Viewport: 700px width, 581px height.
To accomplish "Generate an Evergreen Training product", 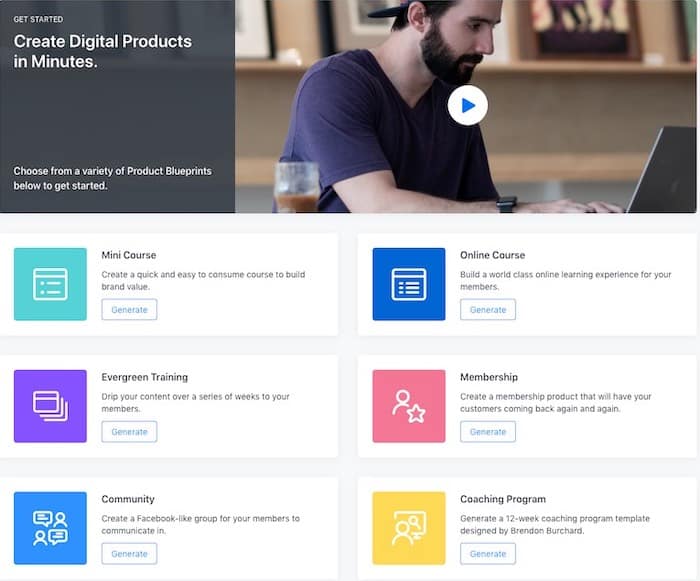I will click(129, 431).
